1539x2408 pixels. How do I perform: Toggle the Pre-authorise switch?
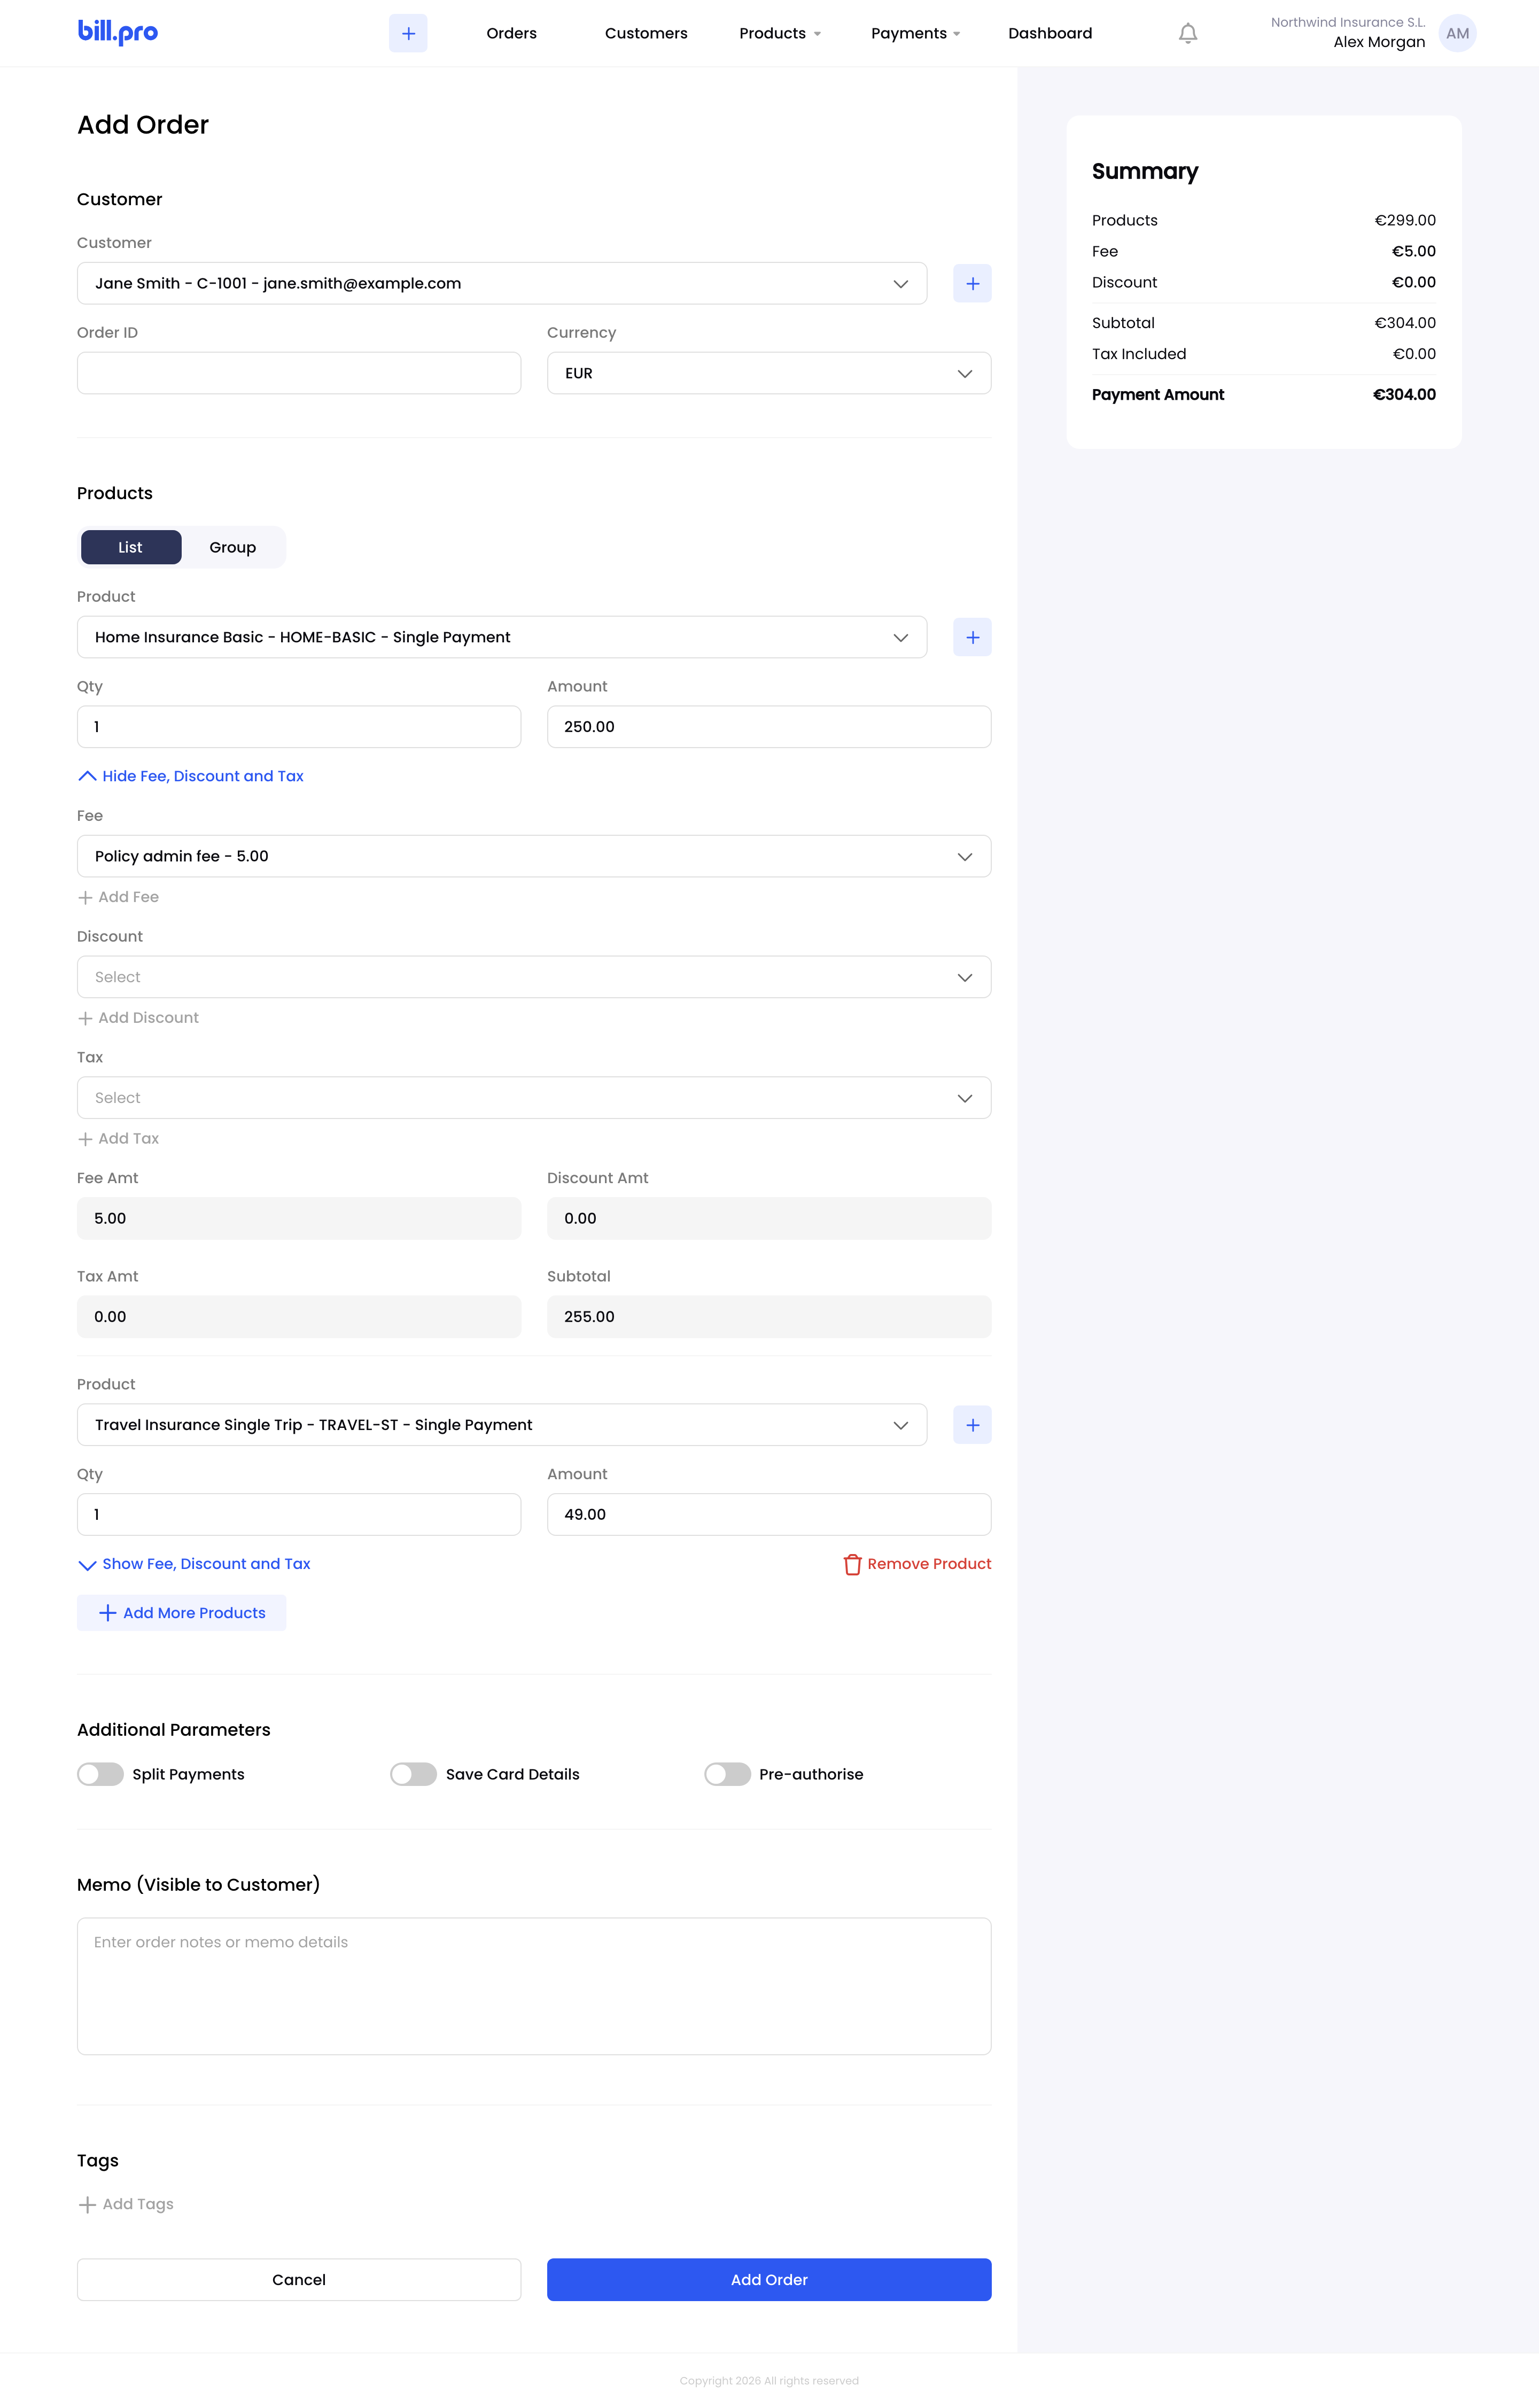tap(727, 1774)
